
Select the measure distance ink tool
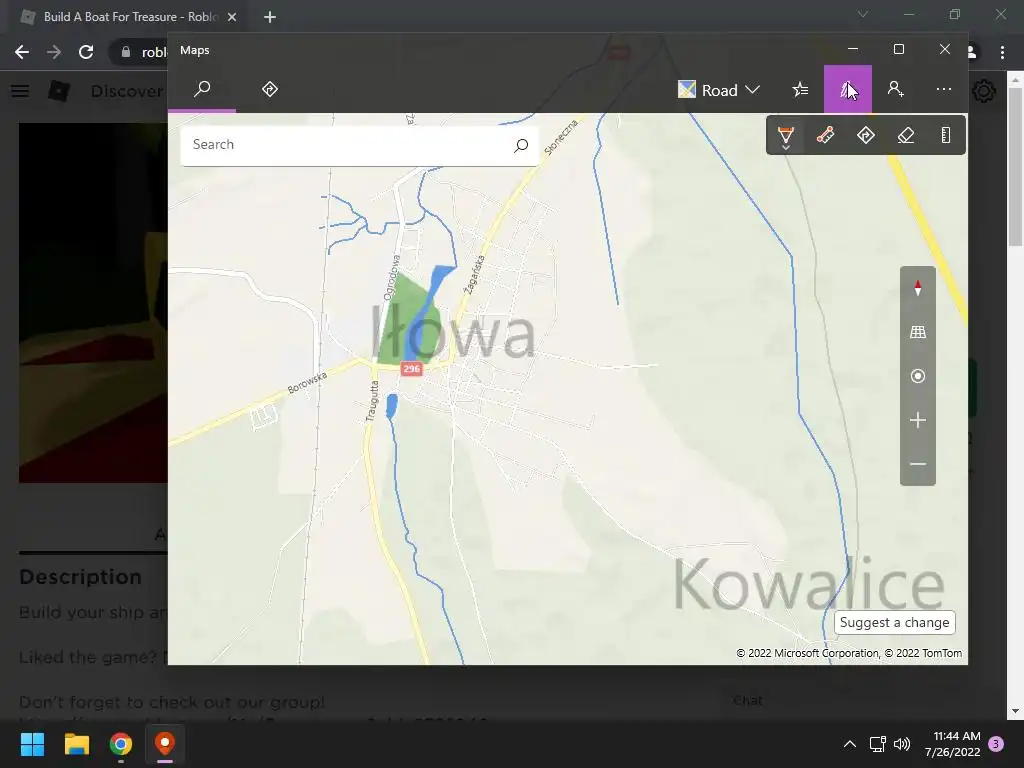coord(825,136)
